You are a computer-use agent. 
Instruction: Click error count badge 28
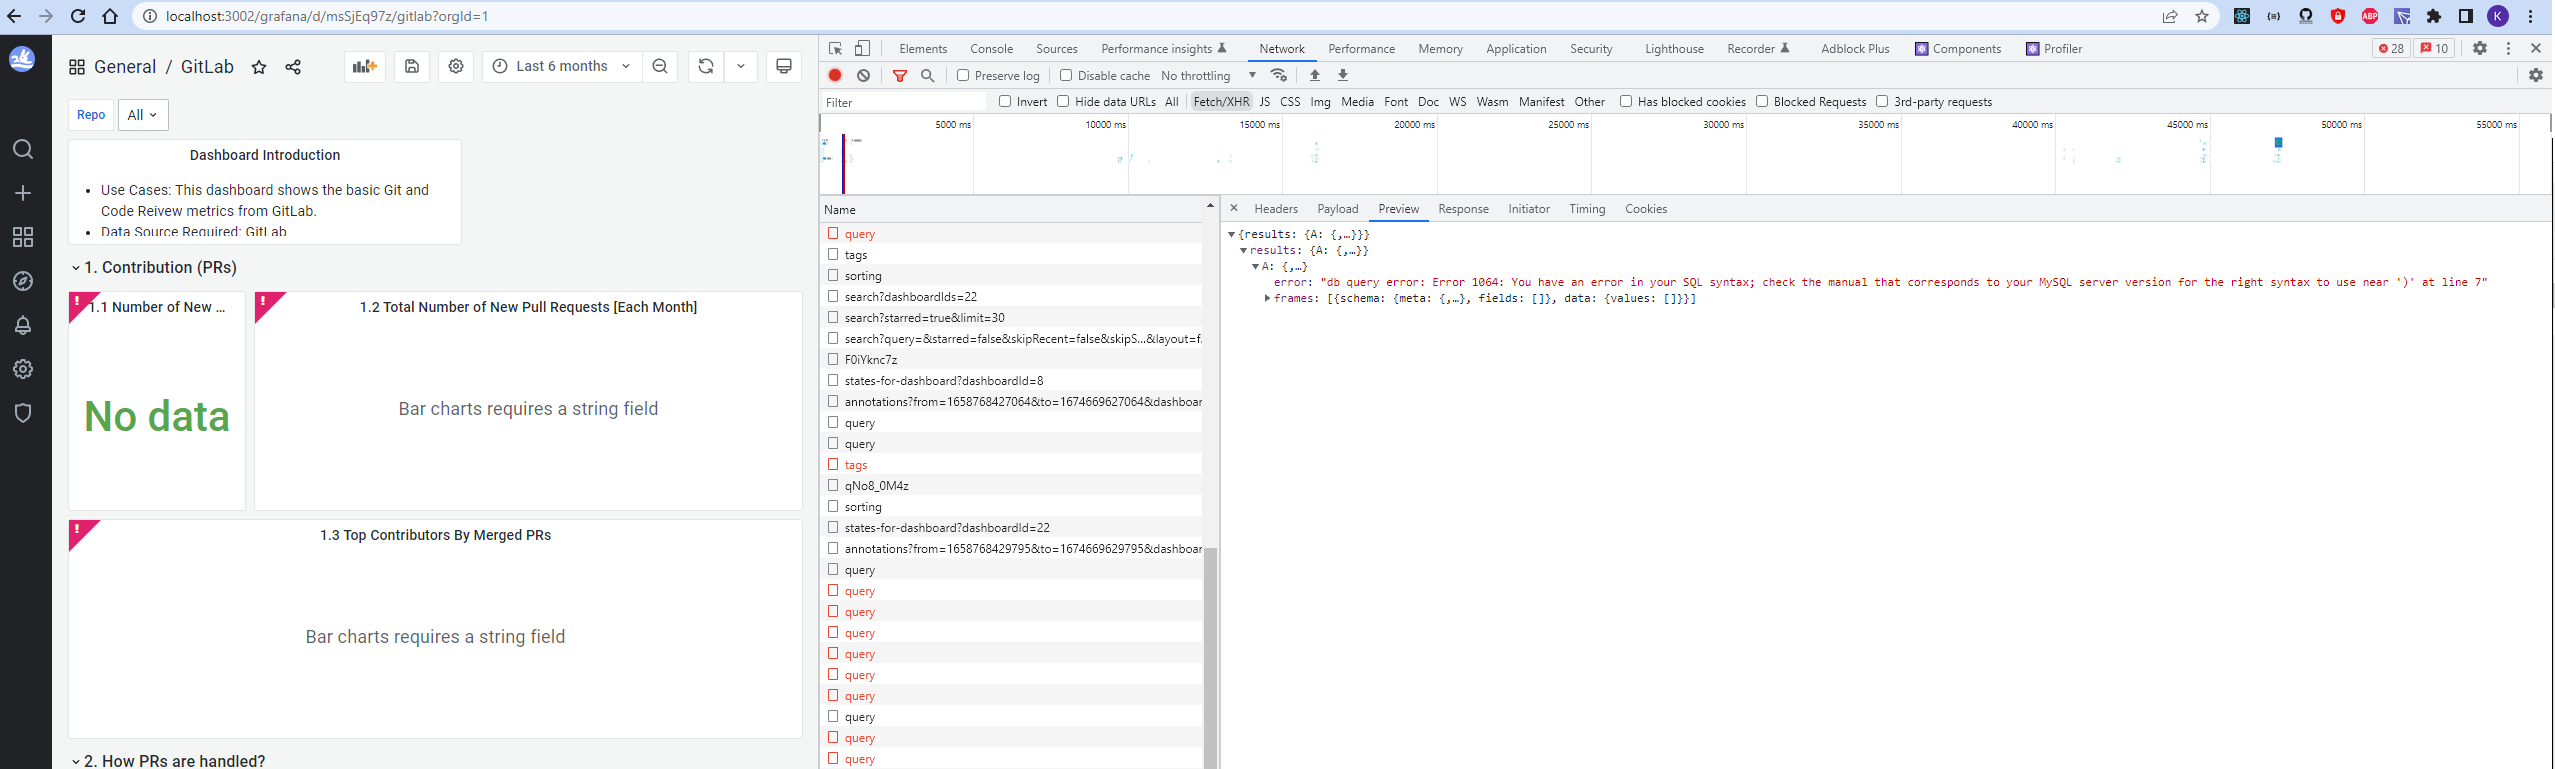2391,48
